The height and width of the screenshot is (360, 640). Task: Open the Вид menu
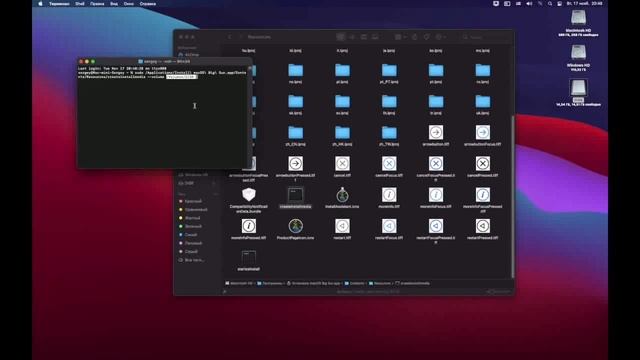(x=114, y=4)
